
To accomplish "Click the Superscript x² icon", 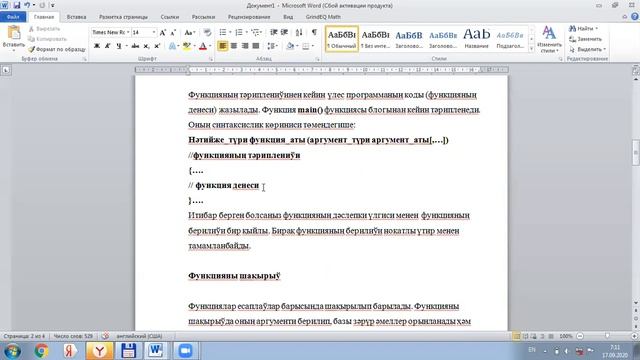I will coord(157,46).
